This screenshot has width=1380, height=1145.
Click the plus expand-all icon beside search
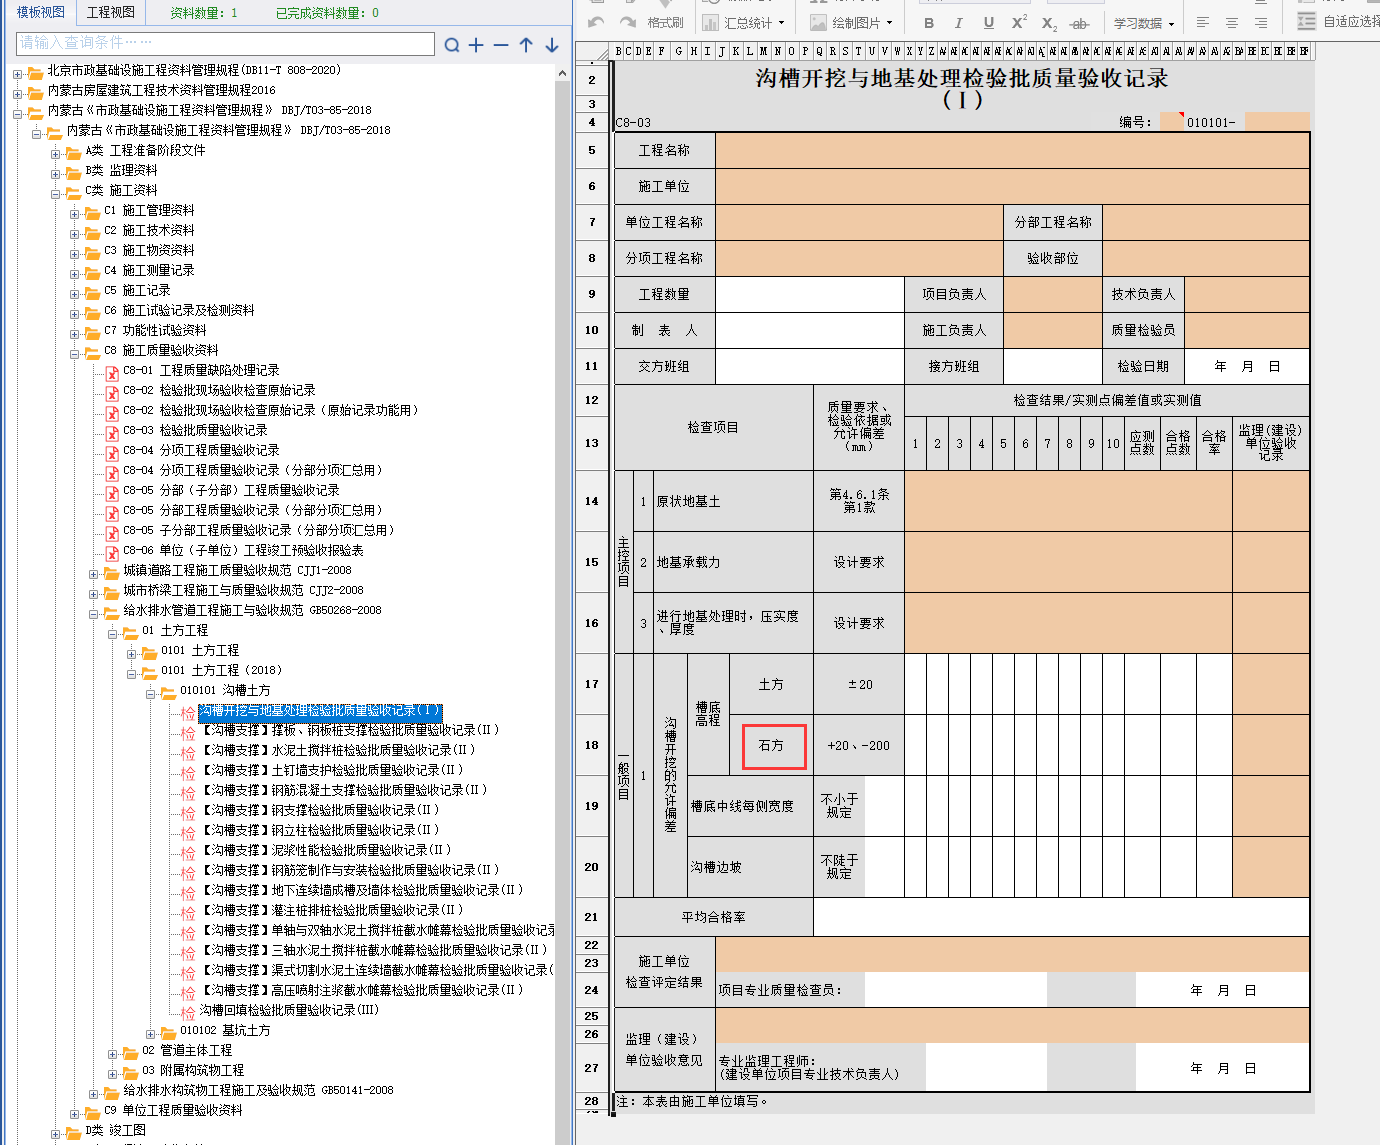pos(476,45)
